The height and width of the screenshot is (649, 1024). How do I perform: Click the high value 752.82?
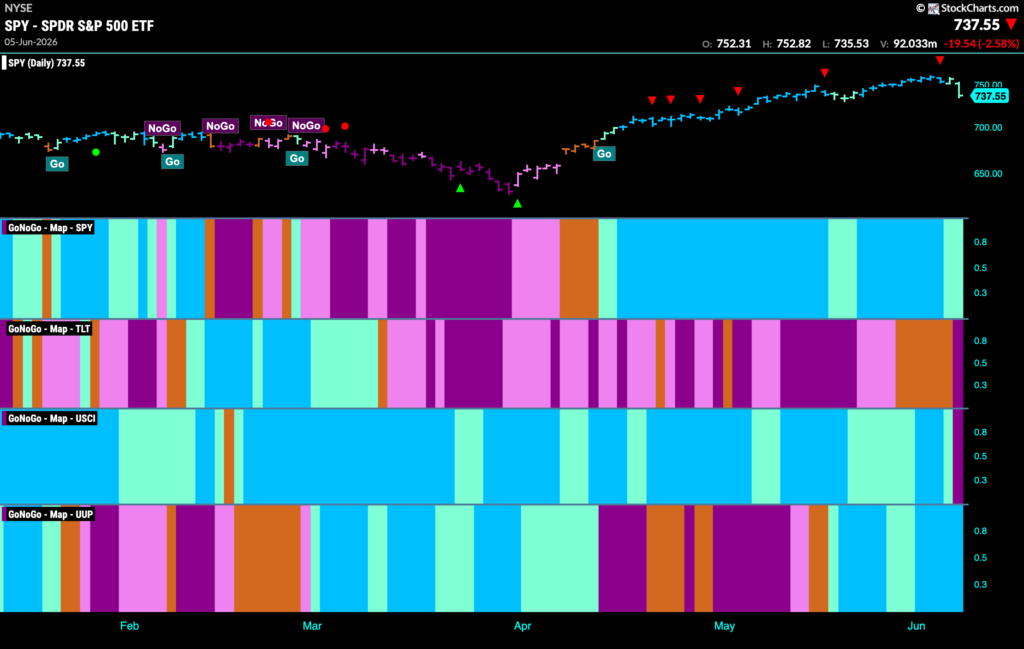(793, 44)
